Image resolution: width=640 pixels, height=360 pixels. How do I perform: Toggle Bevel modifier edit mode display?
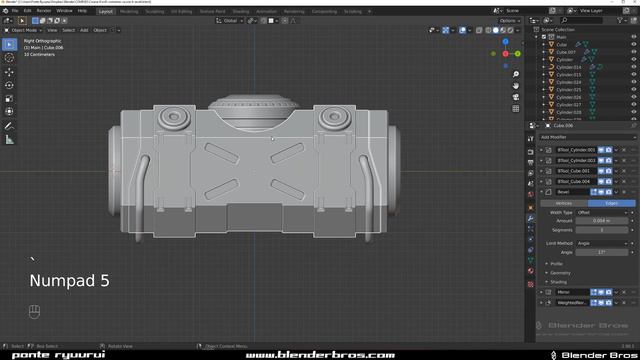(x=593, y=192)
